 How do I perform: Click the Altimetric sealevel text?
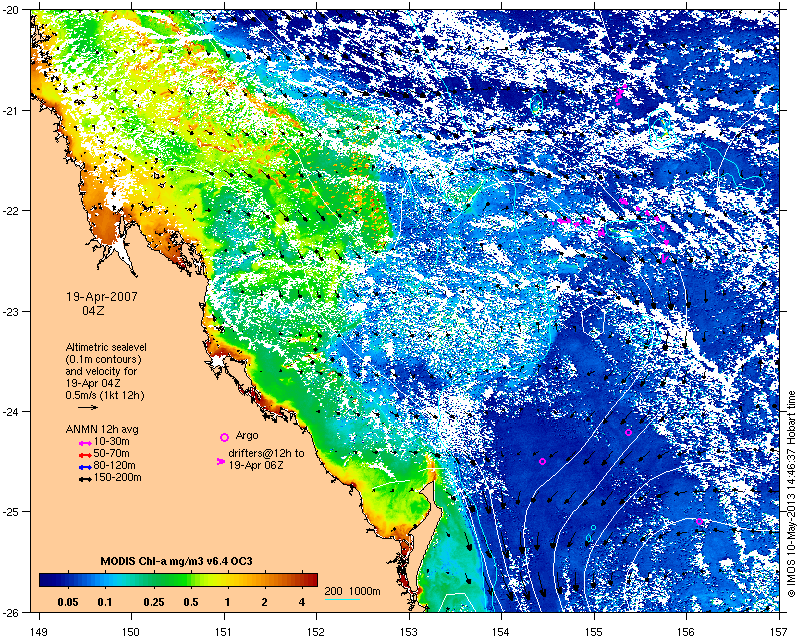pyautogui.click(x=106, y=347)
